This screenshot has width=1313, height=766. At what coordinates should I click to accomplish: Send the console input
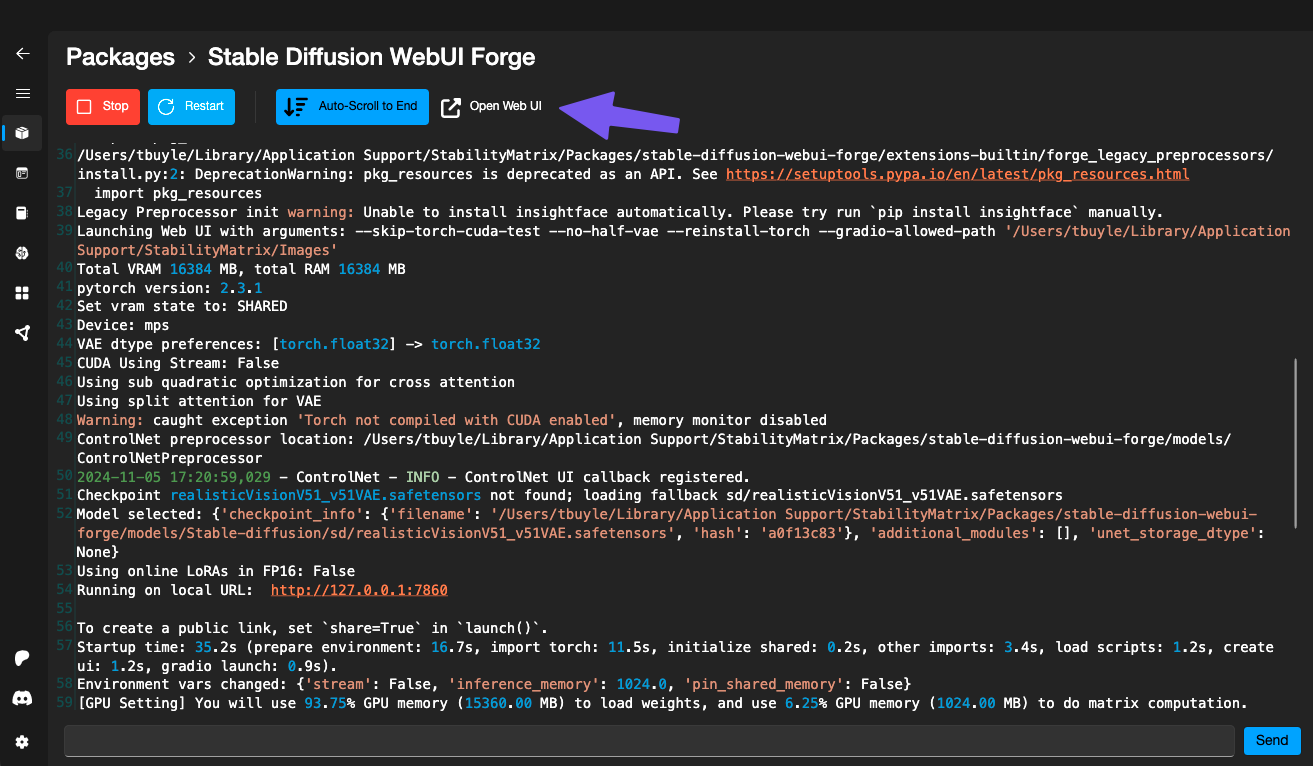[x=1272, y=741]
